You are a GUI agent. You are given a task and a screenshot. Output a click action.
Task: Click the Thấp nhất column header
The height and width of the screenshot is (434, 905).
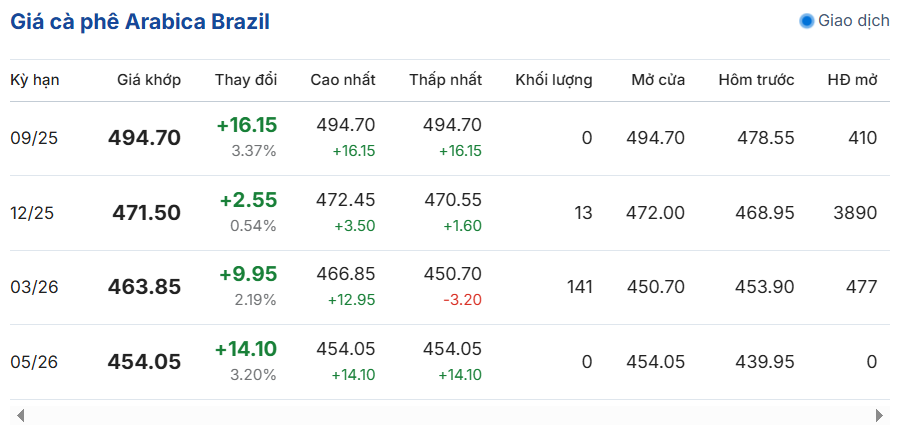click(x=446, y=80)
